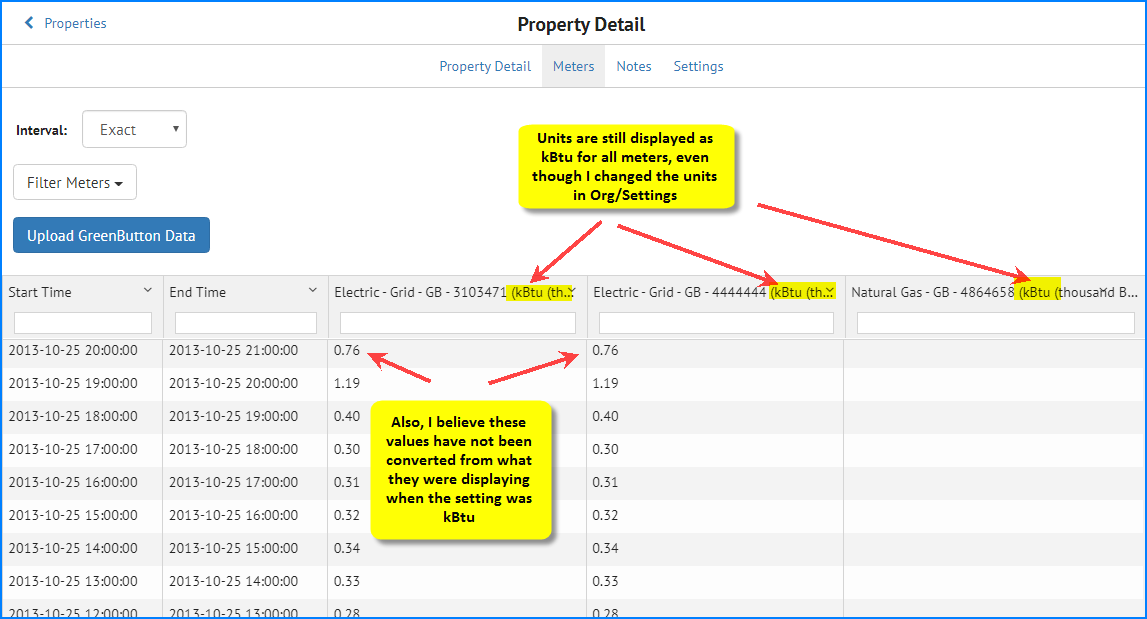This screenshot has height=619, width=1147.
Task: Expand the Filter Meters caret
Action: point(120,182)
